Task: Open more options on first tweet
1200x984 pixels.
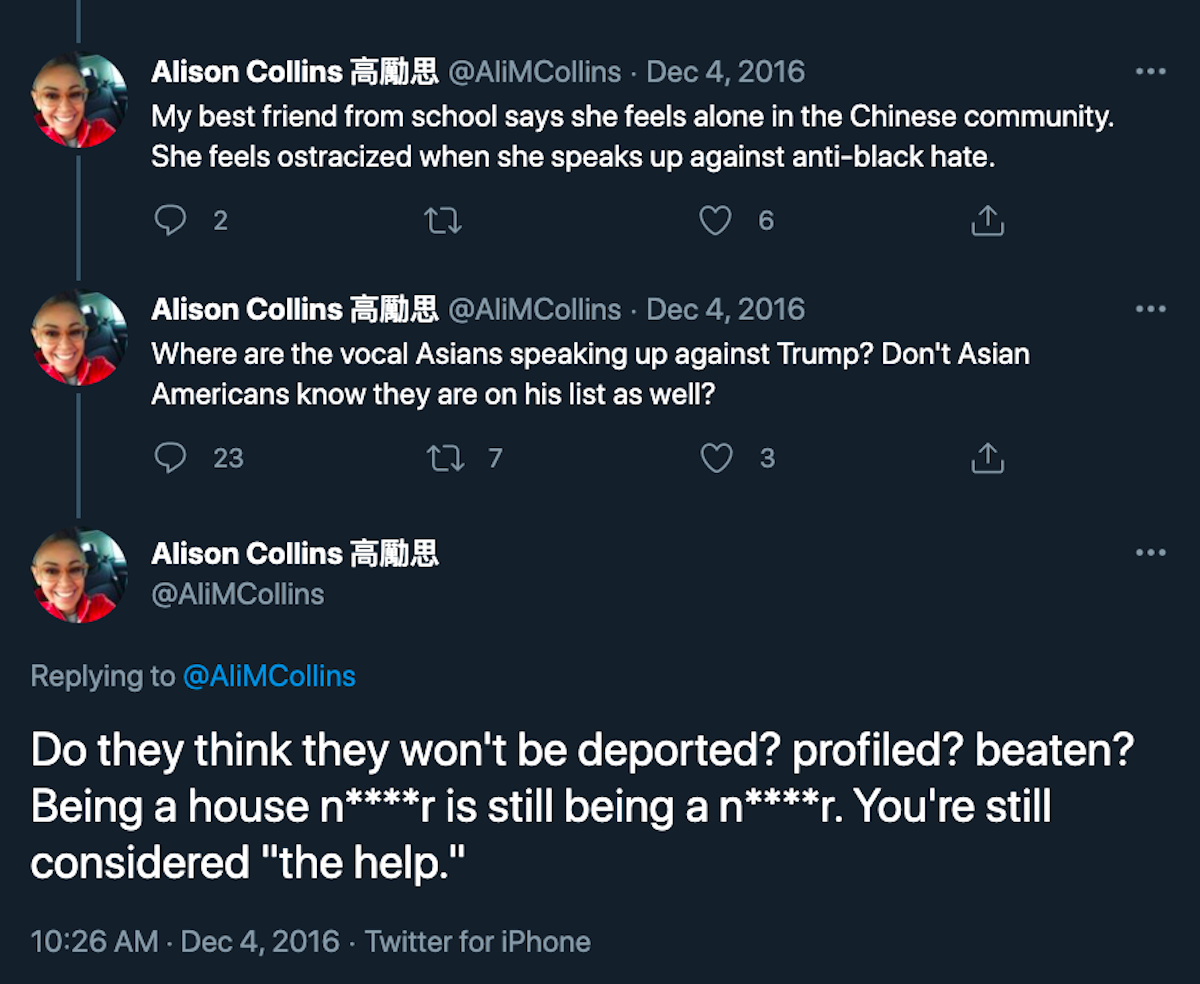Action: pos(1151,72)
